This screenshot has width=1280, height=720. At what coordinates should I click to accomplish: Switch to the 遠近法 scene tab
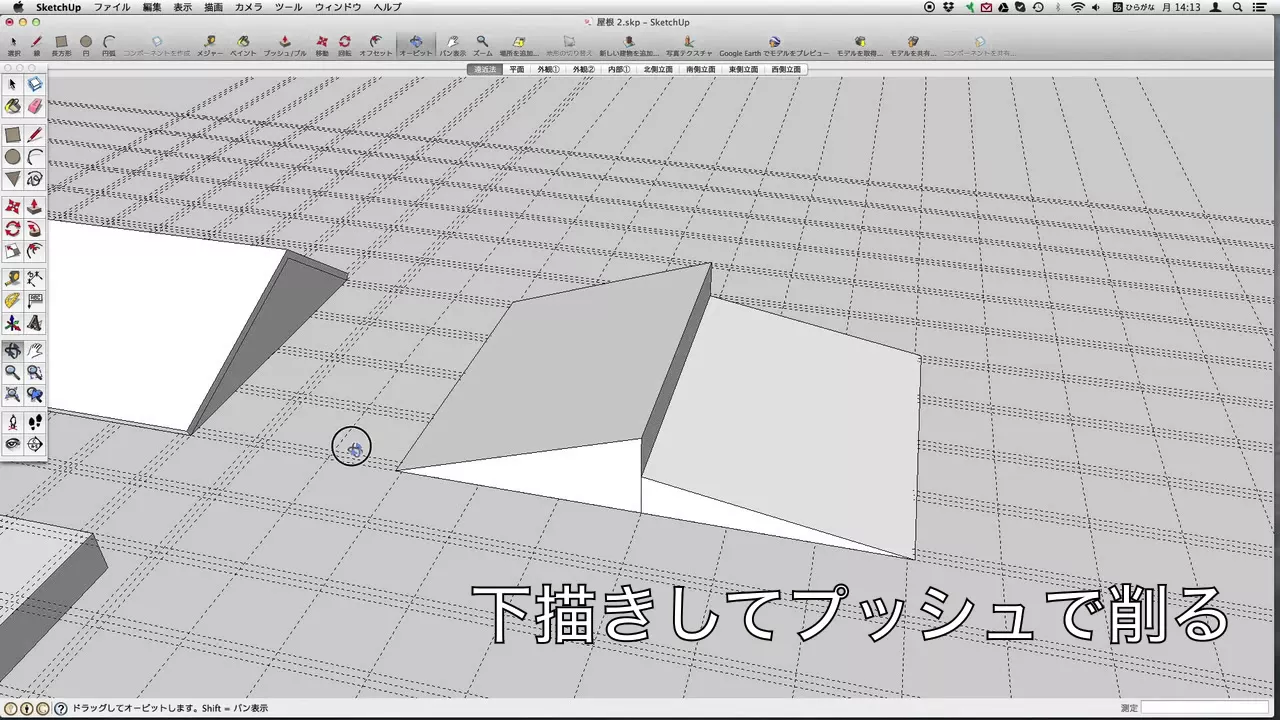tap(485, 70)
